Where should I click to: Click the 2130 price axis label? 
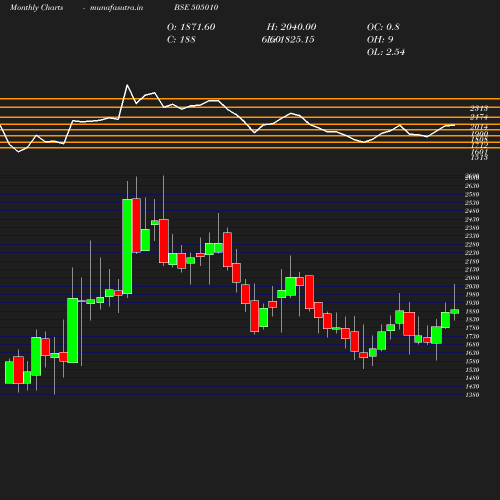472,269
